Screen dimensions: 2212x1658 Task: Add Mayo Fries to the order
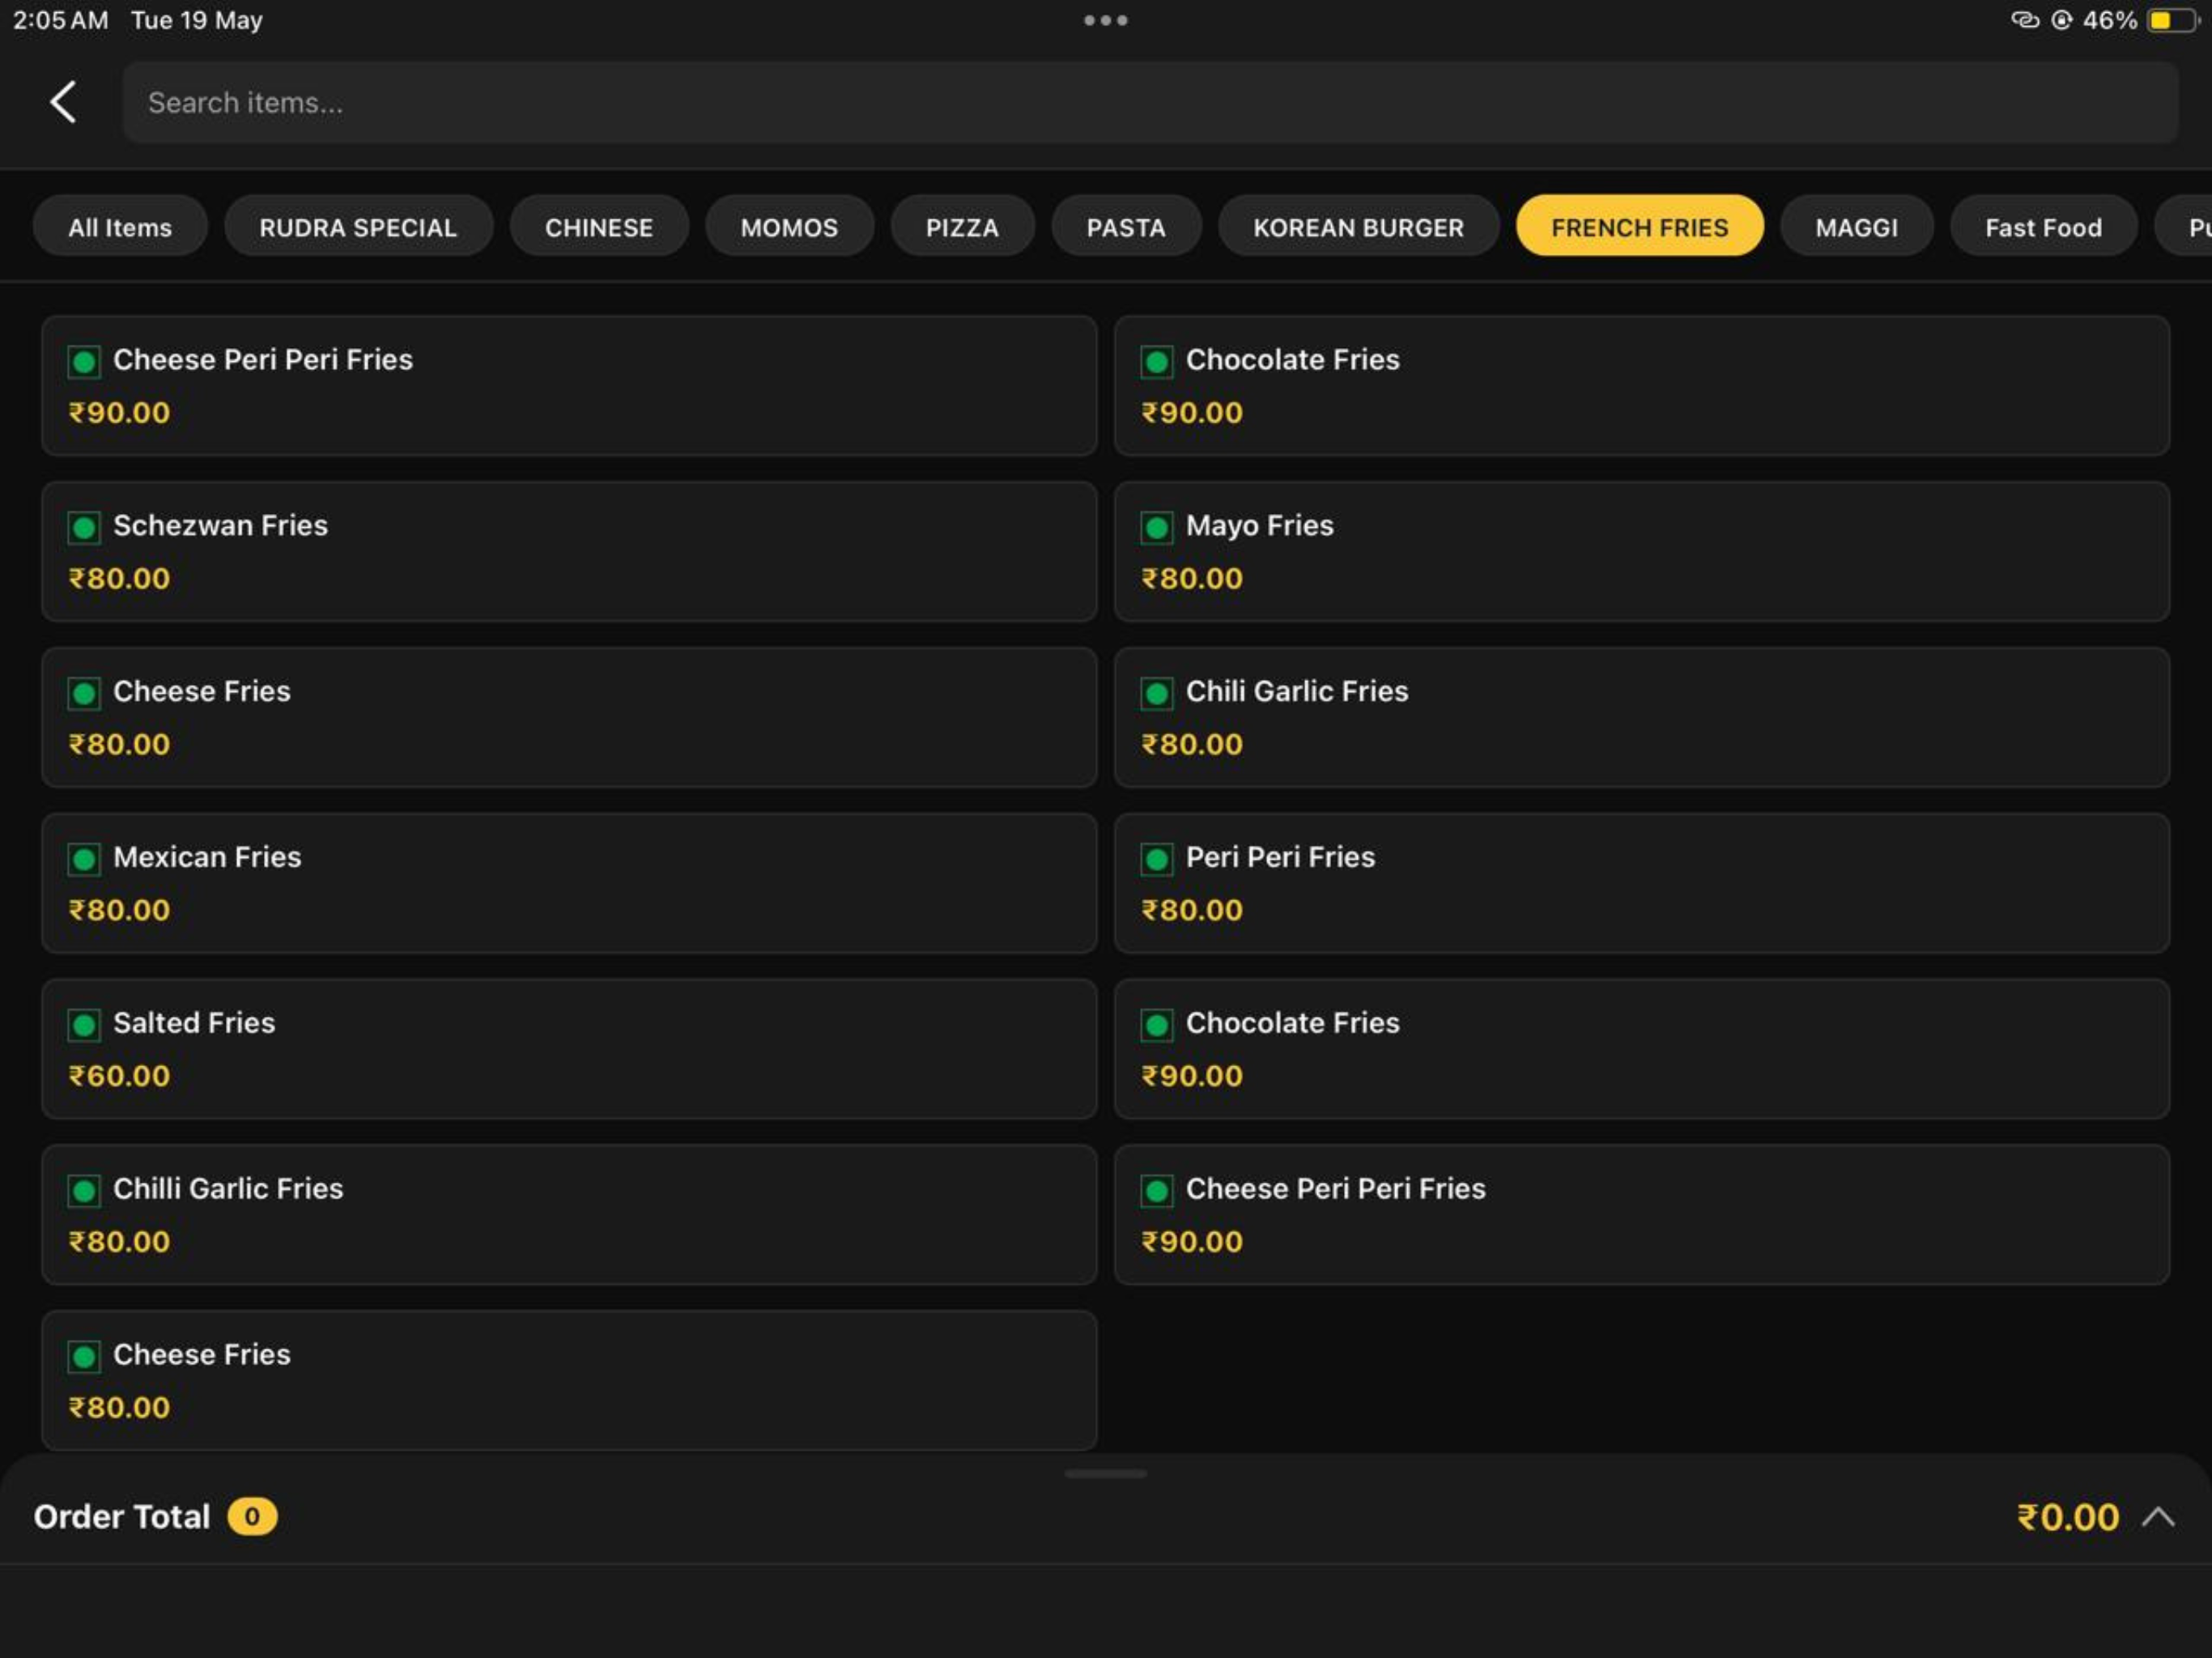[1642, 552]
